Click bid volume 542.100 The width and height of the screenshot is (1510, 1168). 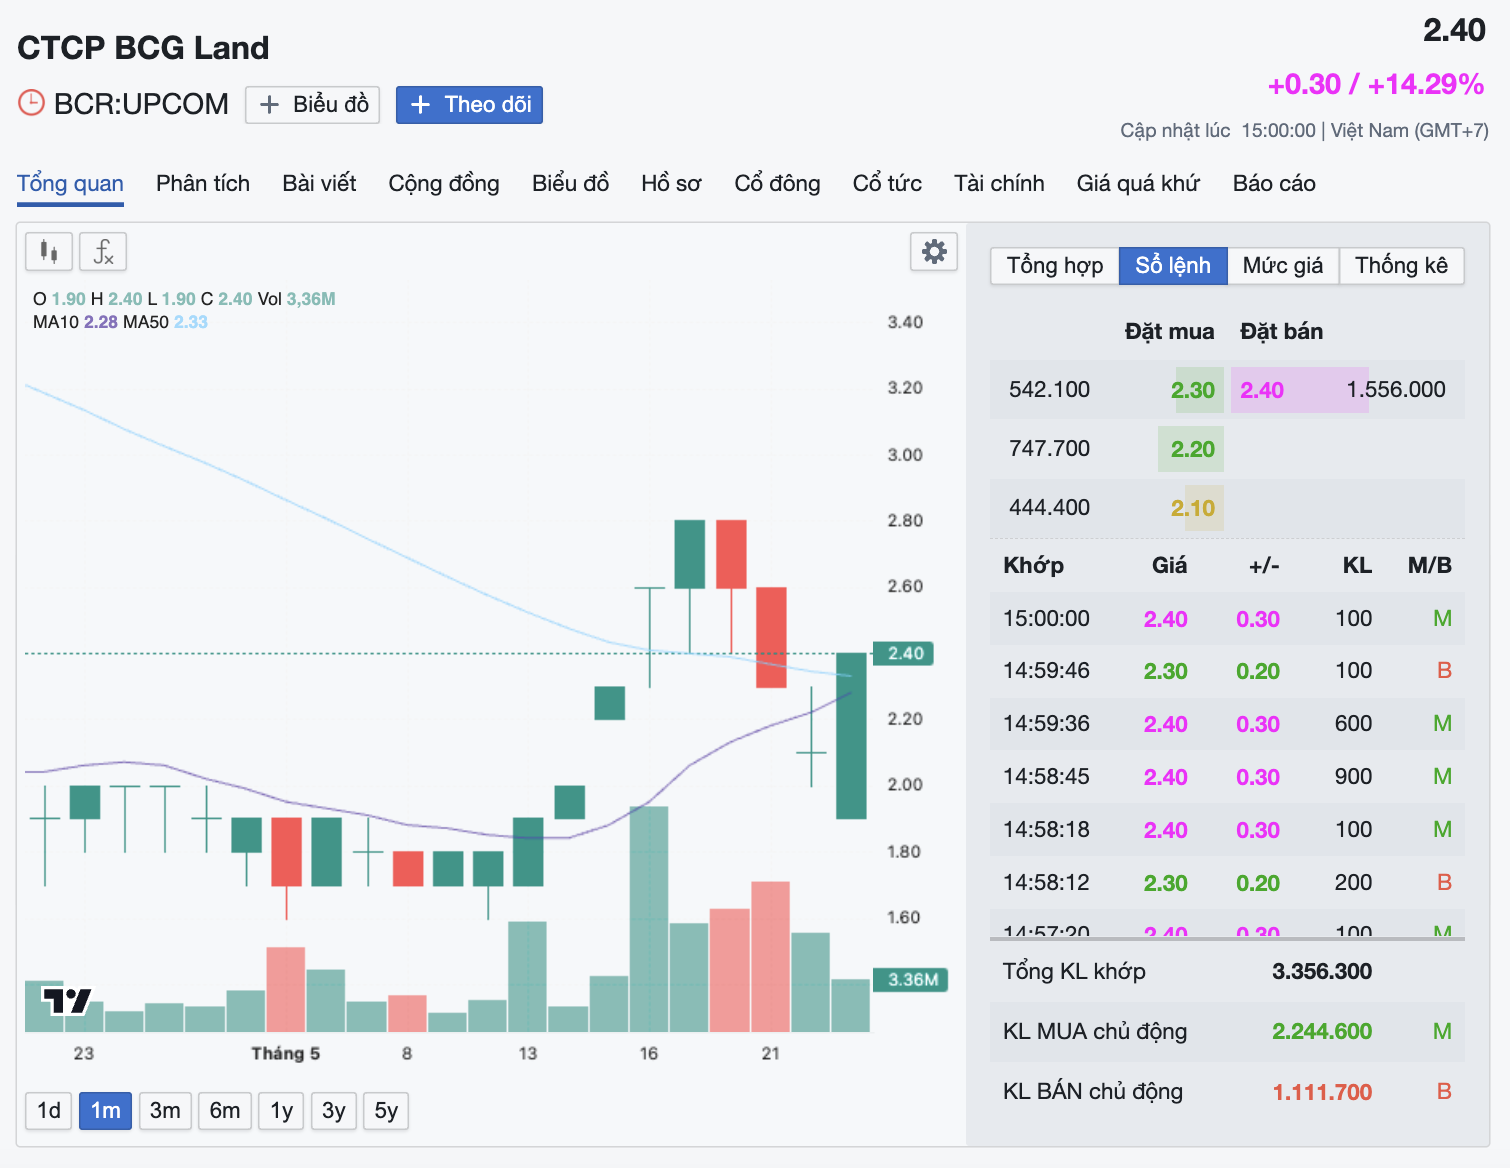tap(1049, 390)
